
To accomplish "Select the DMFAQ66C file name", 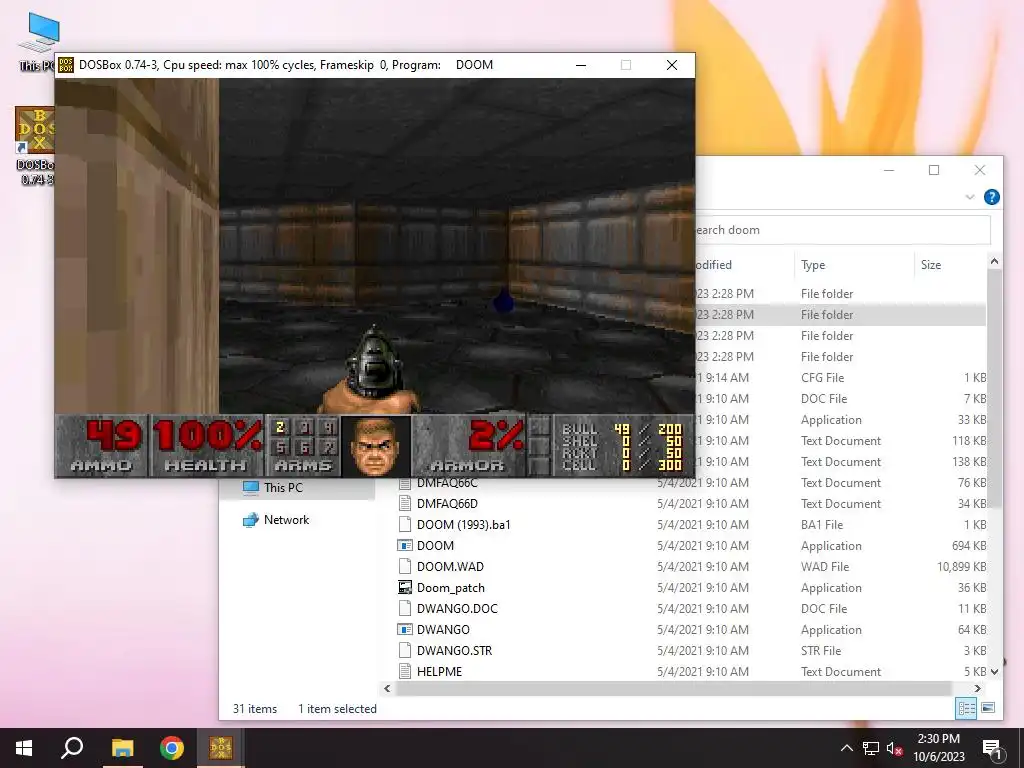I will tap(447, 483).
